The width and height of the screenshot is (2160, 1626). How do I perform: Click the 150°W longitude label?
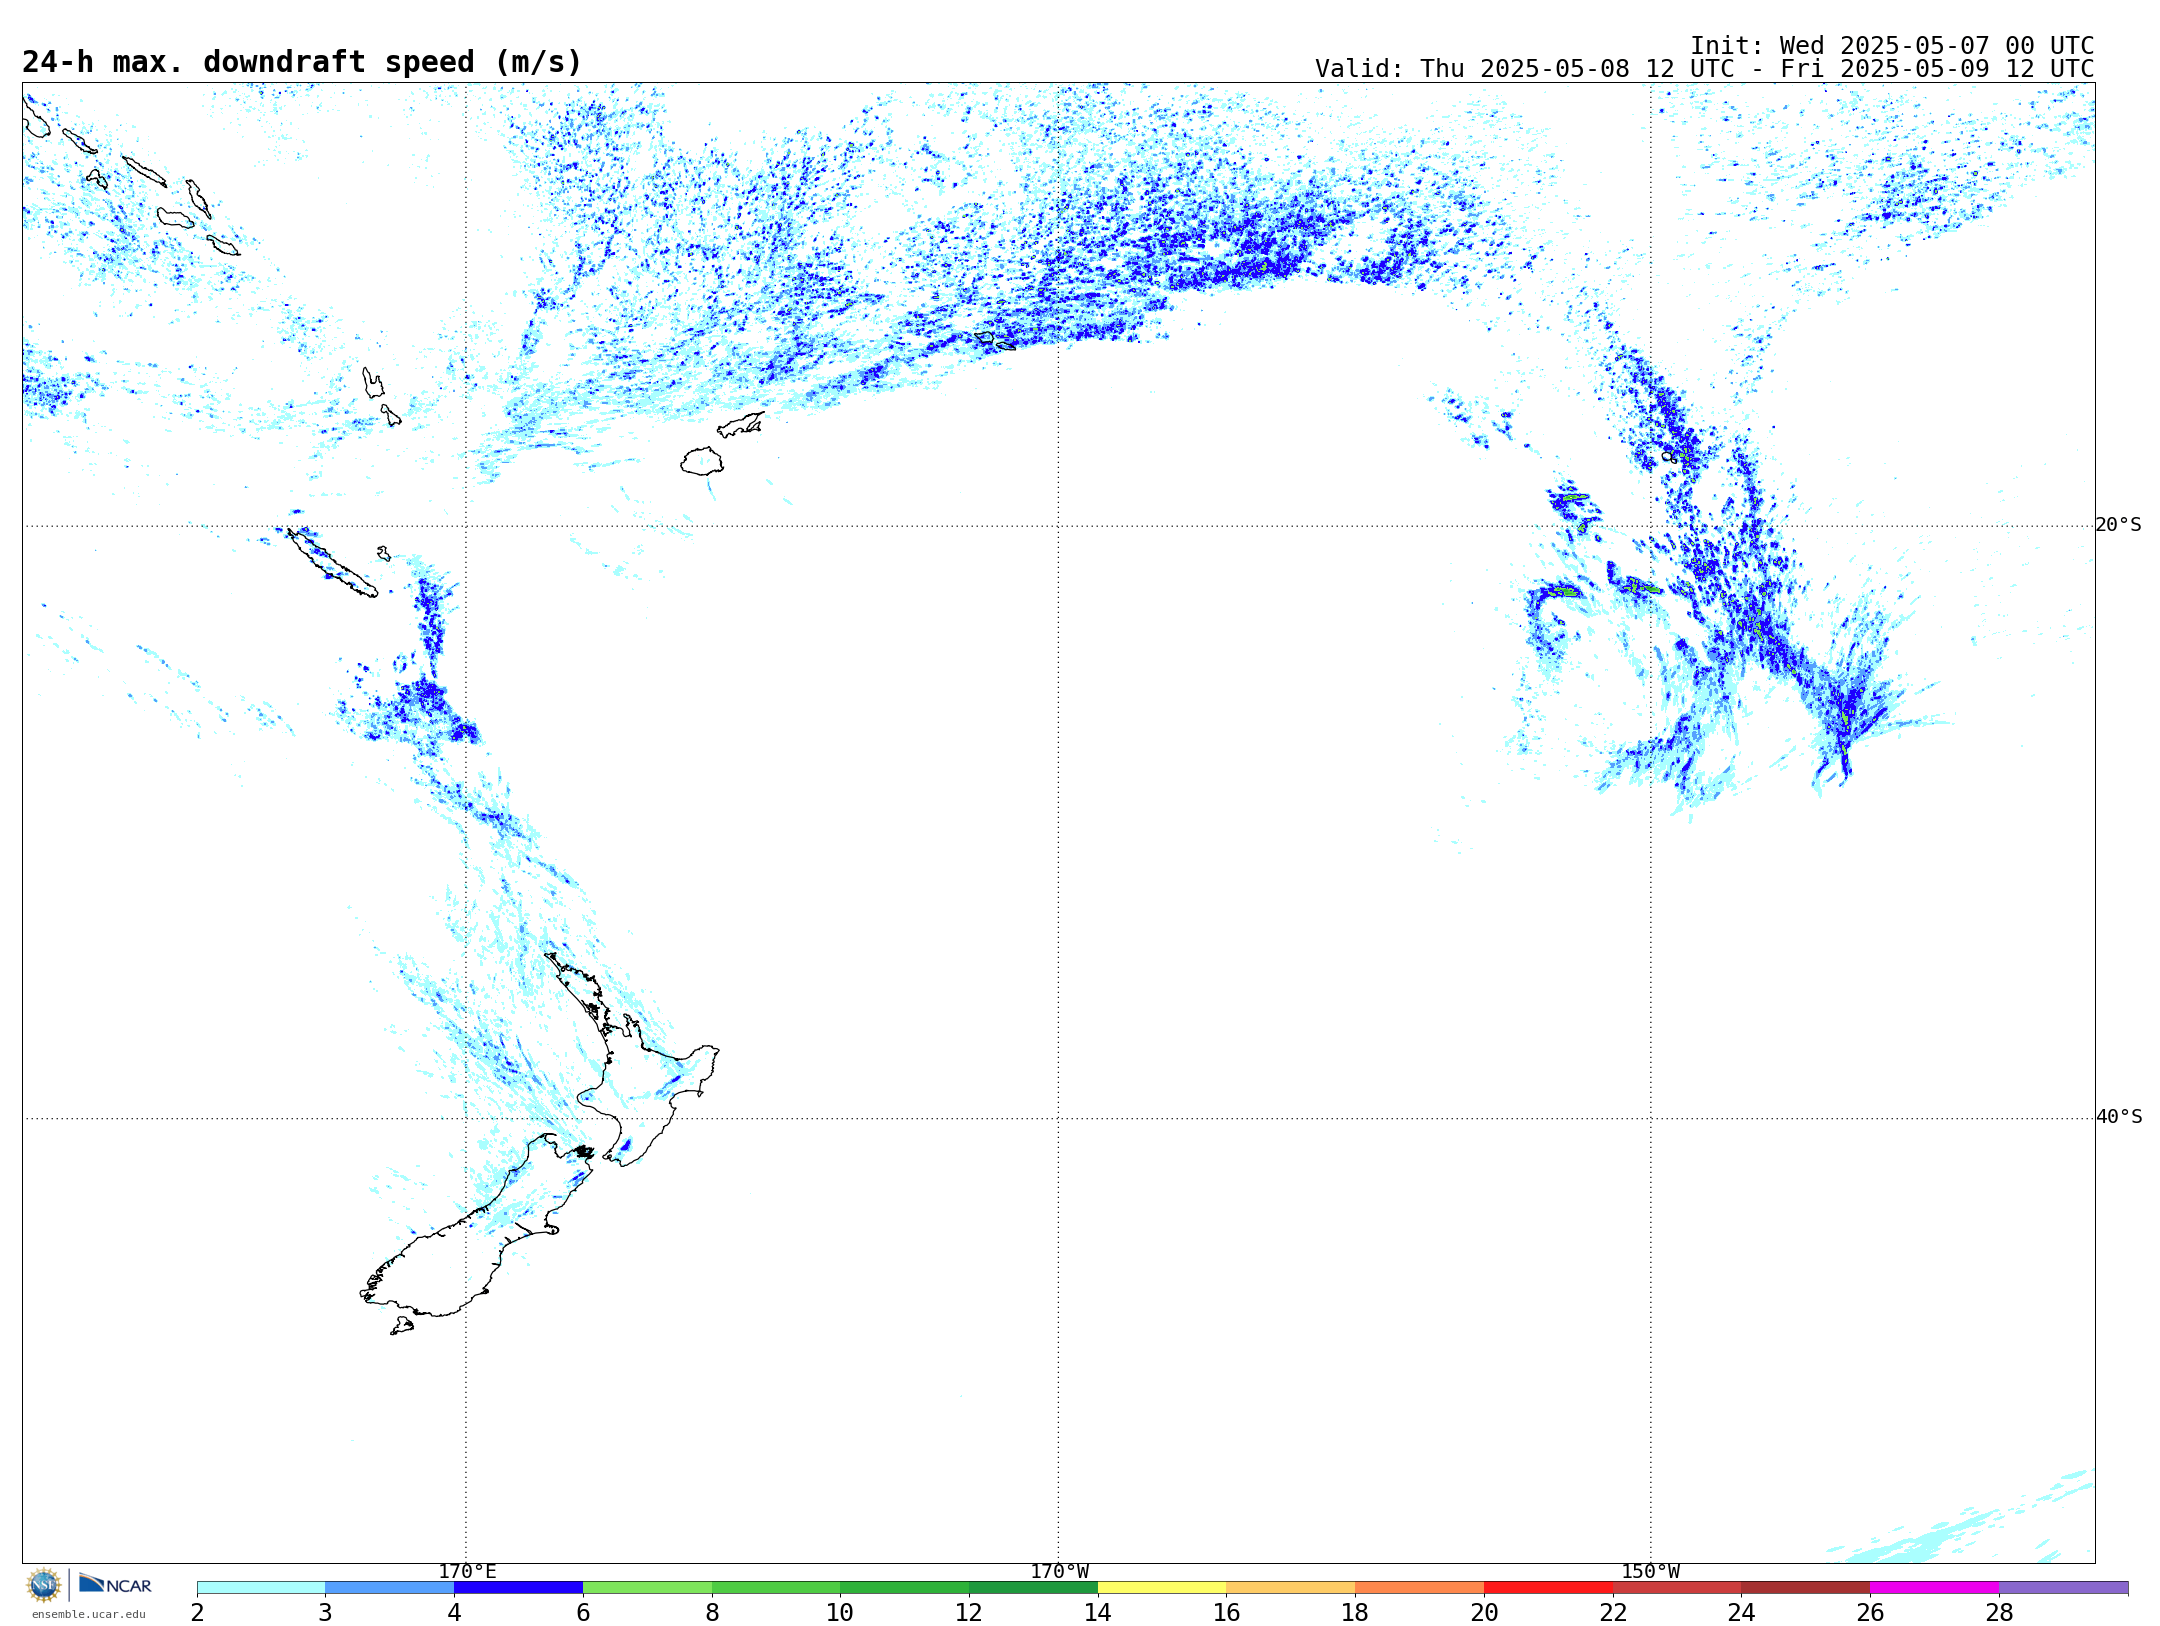coord(1650,1572)
